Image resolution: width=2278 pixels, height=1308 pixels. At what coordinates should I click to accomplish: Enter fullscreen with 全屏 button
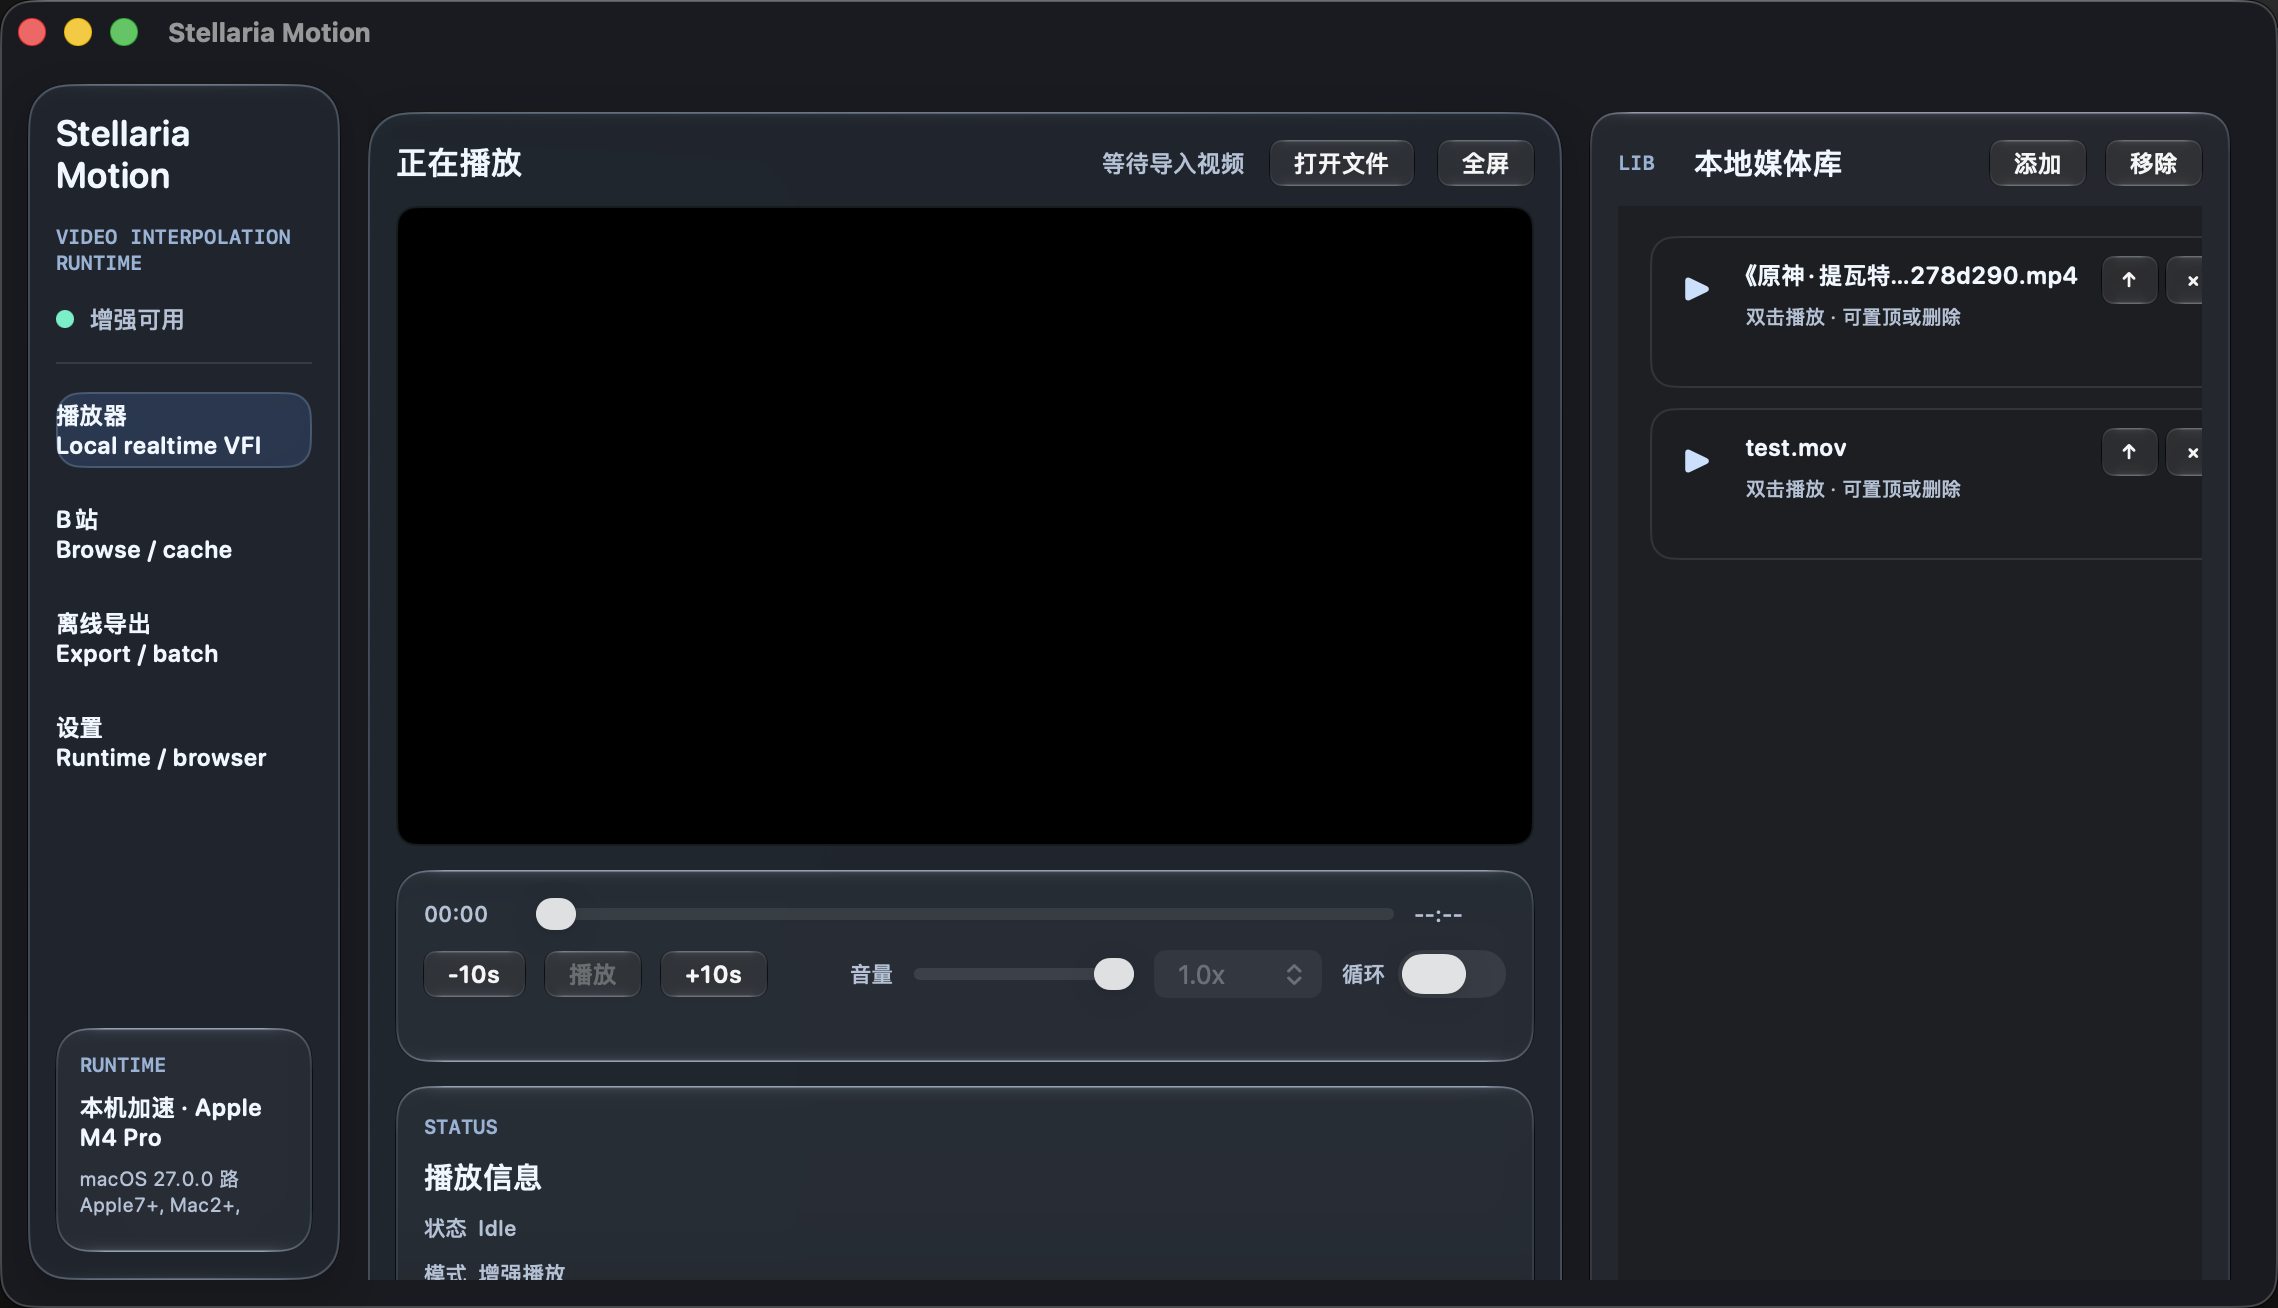click(1485, 163)
